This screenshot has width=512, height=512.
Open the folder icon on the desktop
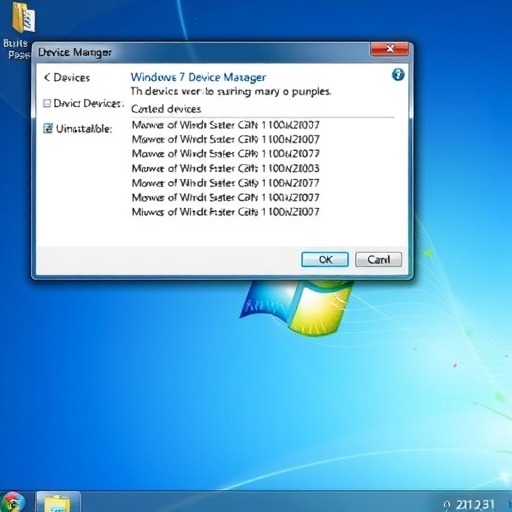23,17
